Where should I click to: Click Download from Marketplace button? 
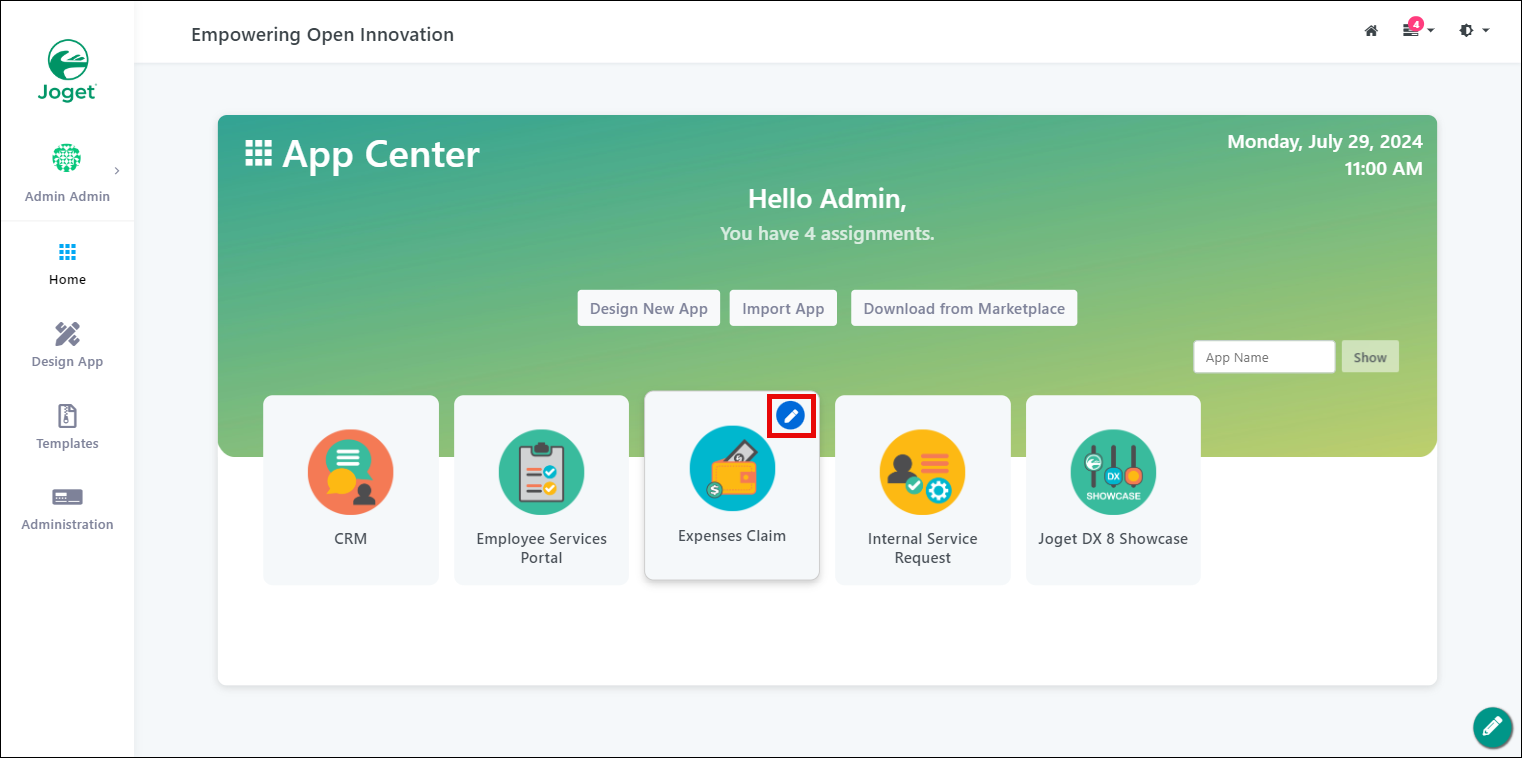(x=964, y=308)
